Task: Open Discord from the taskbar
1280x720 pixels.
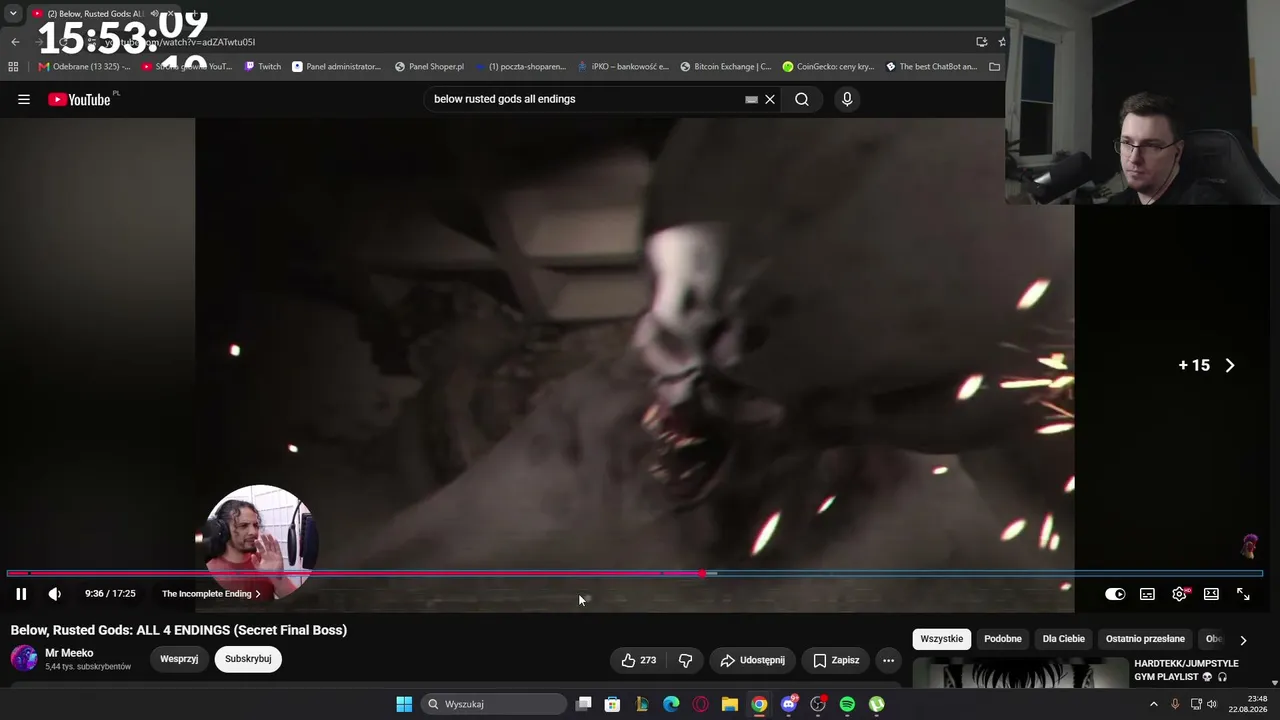Action: [789, 704]
